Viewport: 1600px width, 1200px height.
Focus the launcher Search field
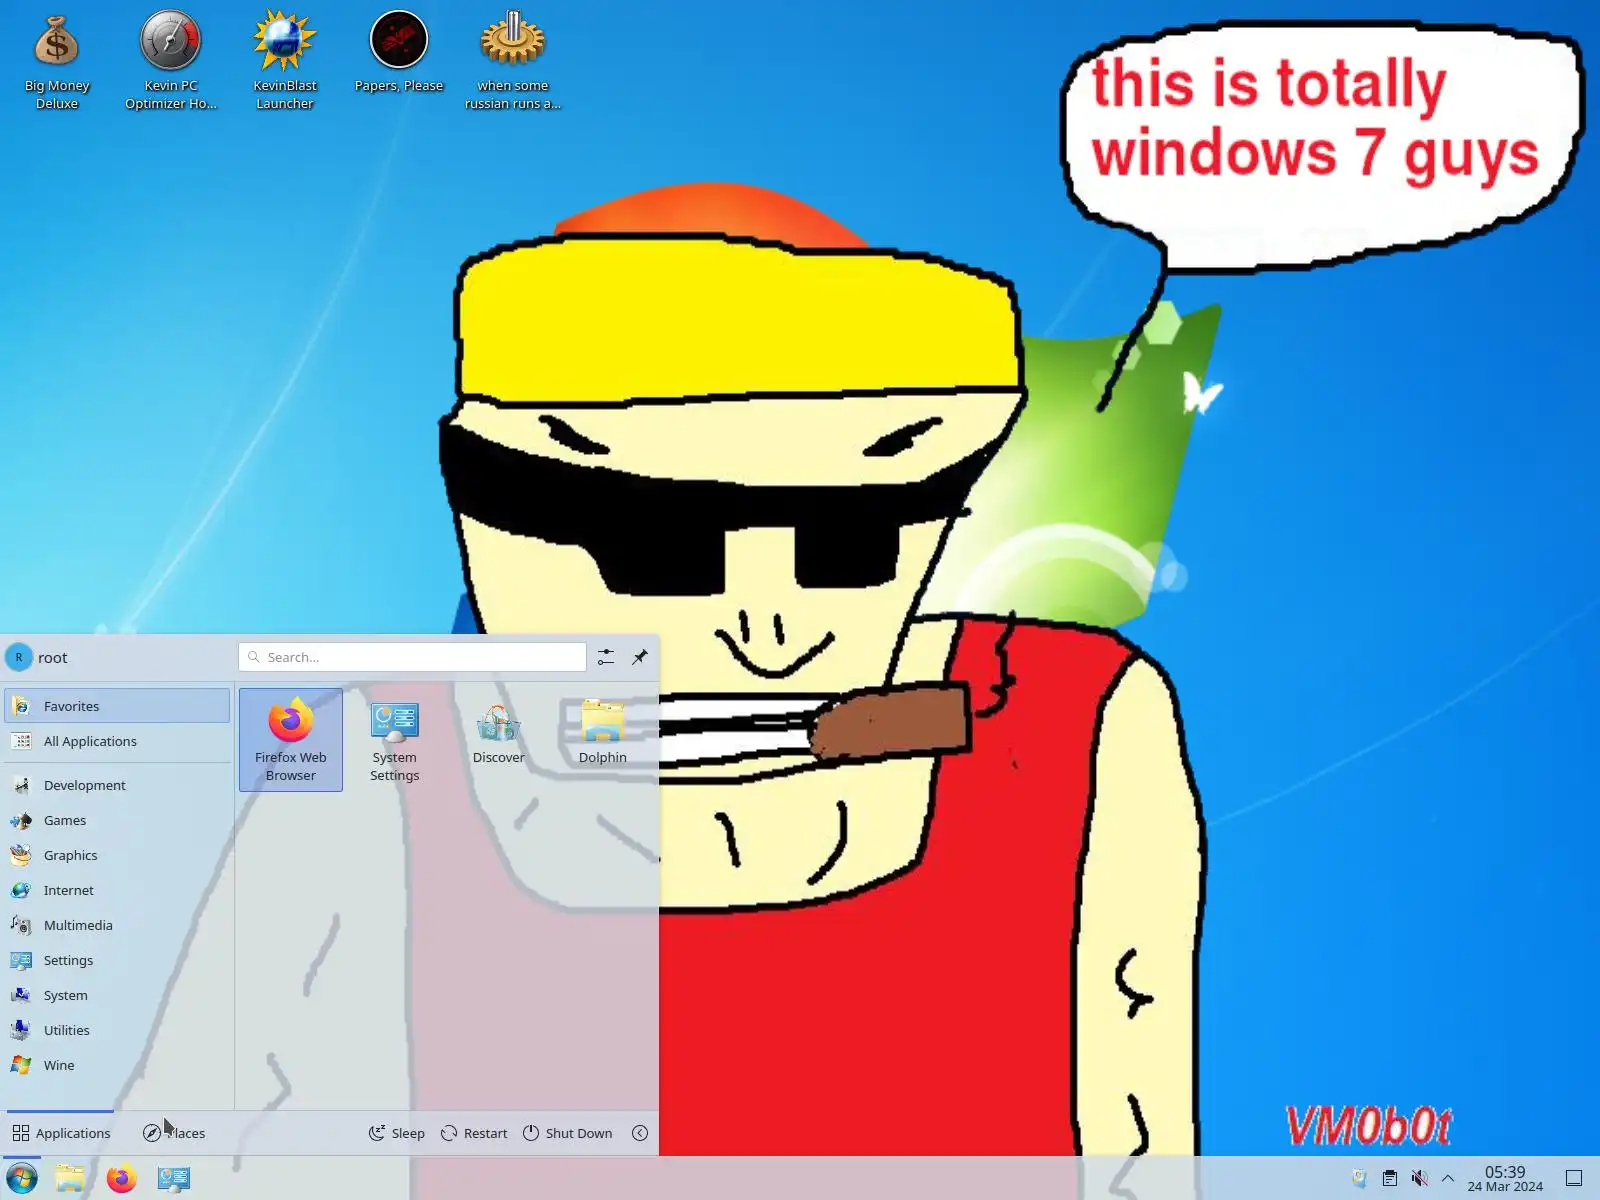tap(412, 657)
